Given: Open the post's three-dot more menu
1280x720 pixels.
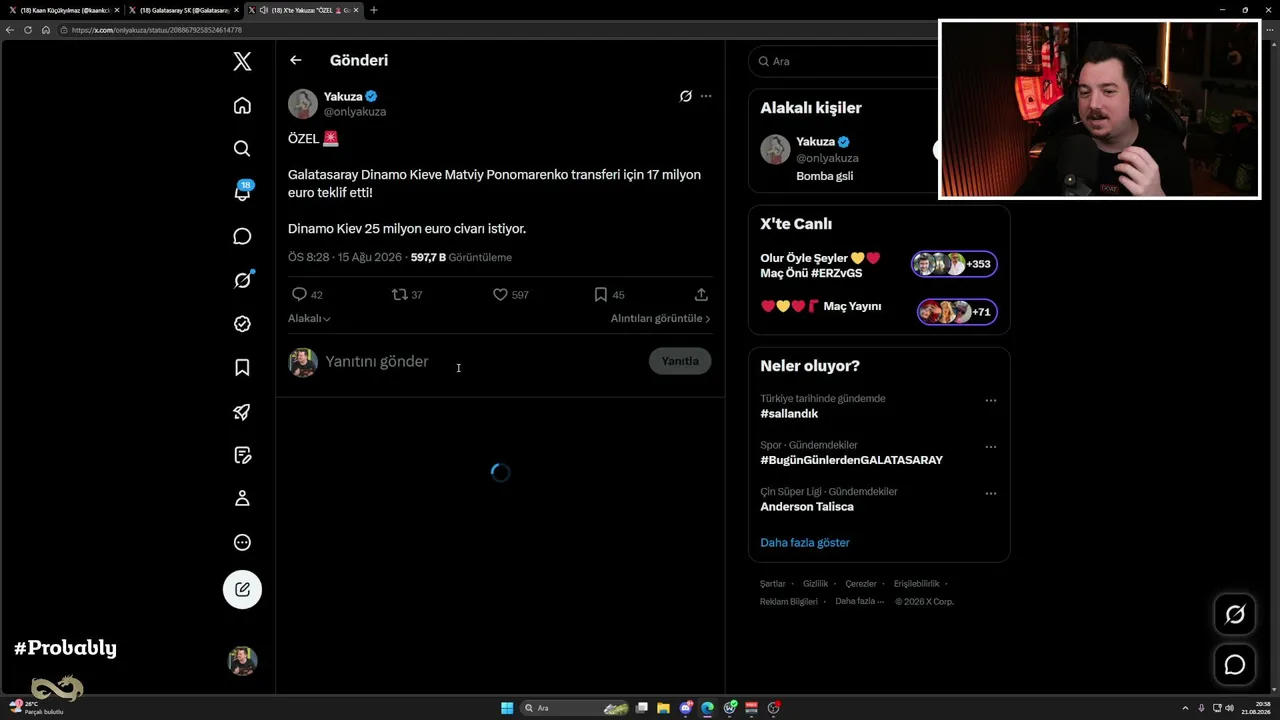Looking at the screenshot, I should [706, 96].
